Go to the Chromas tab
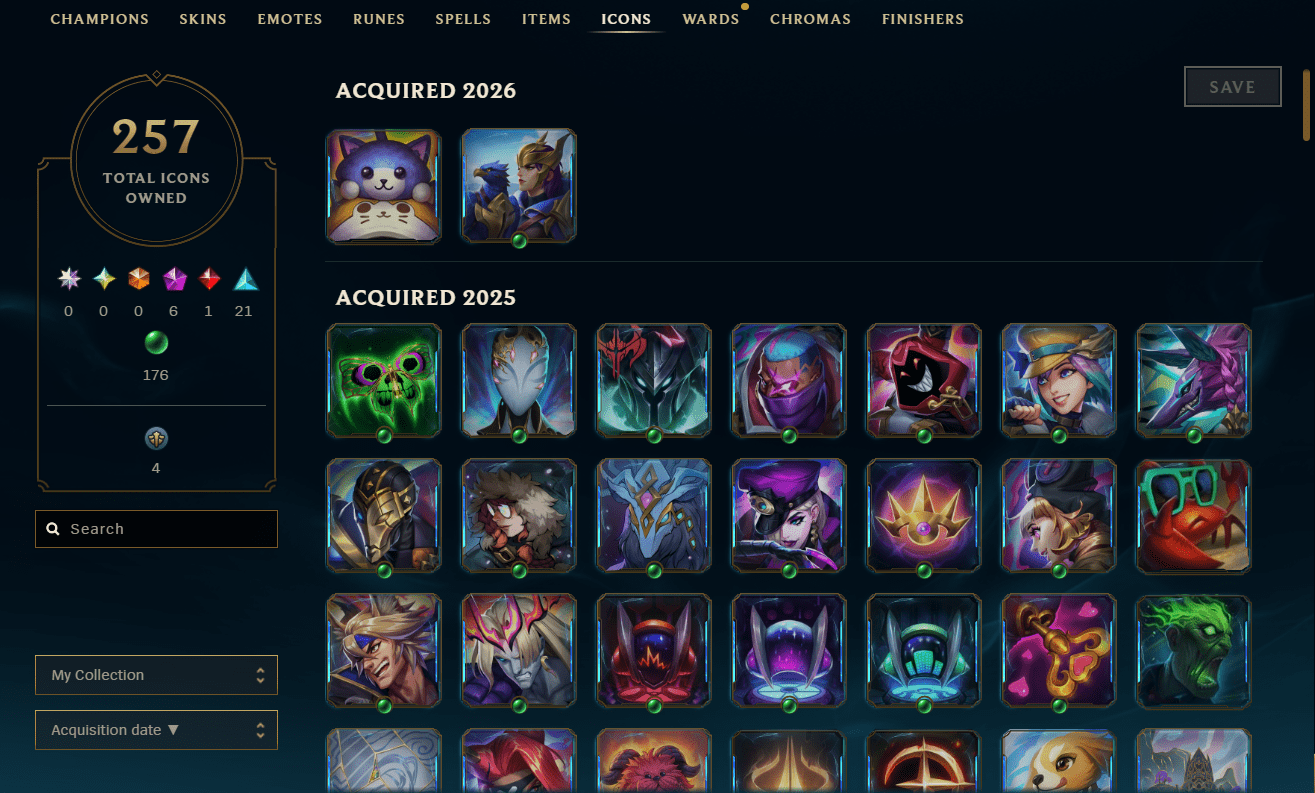Image resolution: width=1315 pixels, height=793 pixels. tap(811, 19)
